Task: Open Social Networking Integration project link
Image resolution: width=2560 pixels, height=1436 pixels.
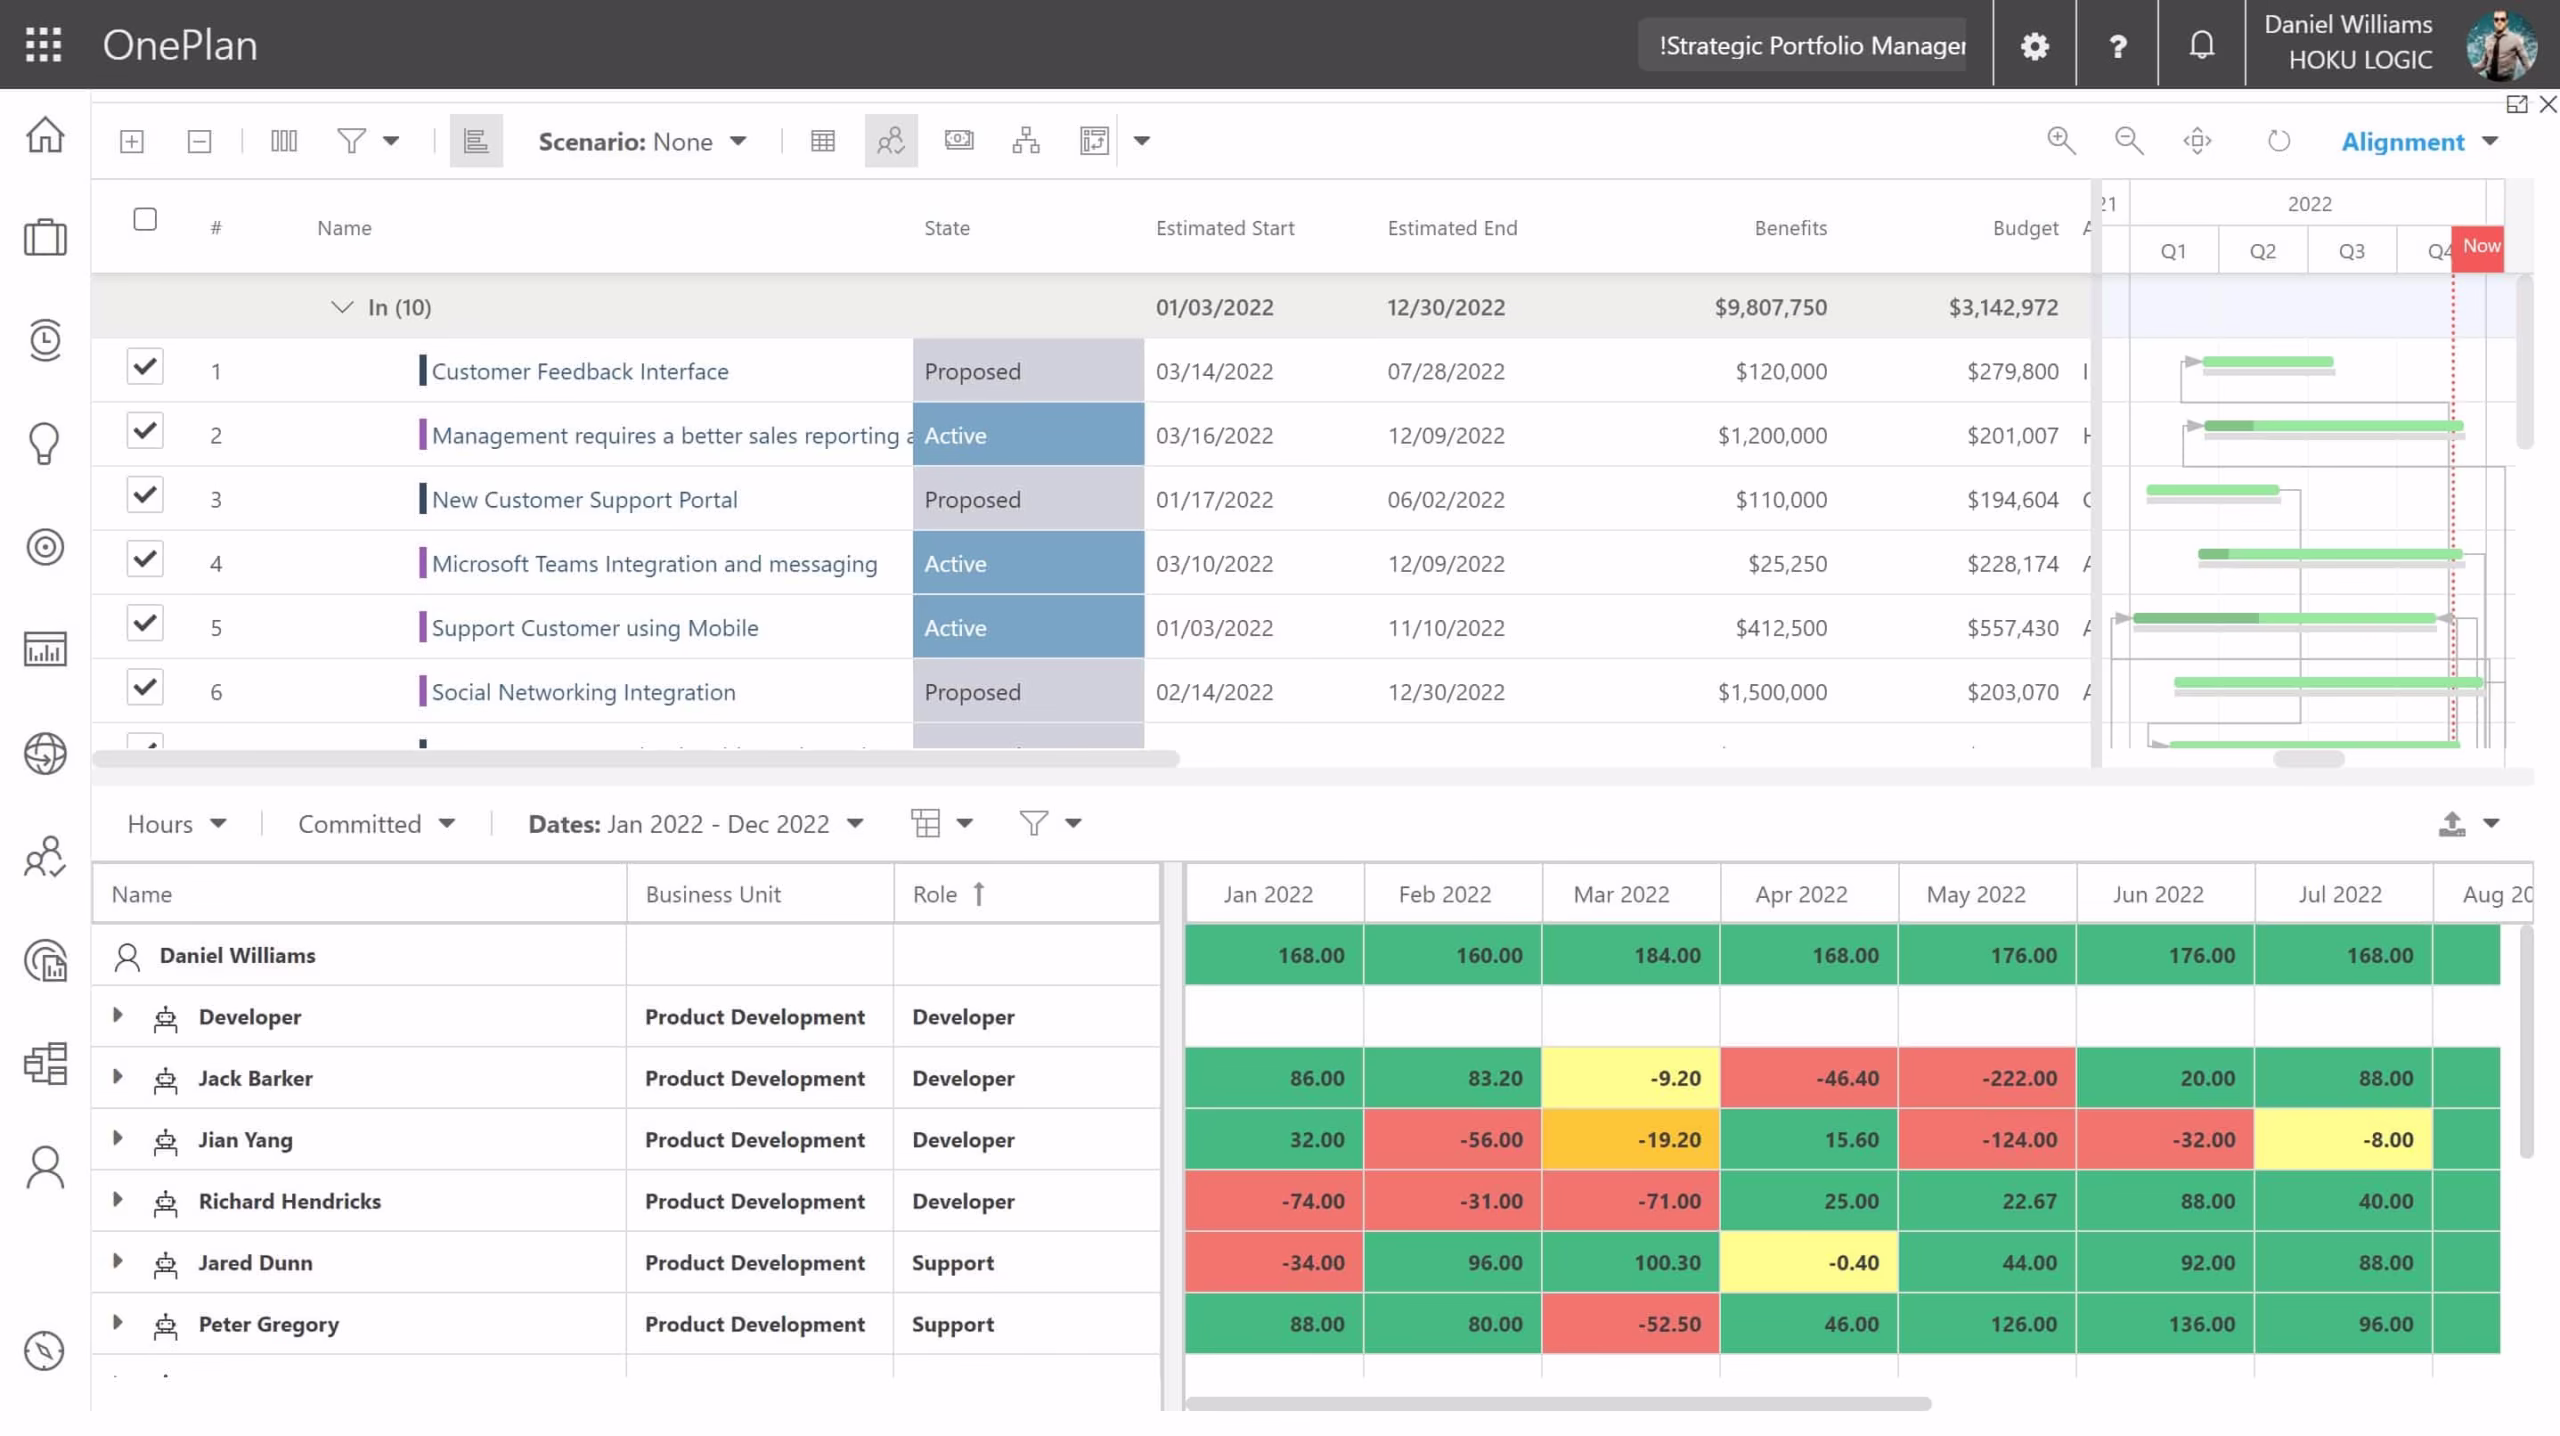Action: (x=583, y=692)
